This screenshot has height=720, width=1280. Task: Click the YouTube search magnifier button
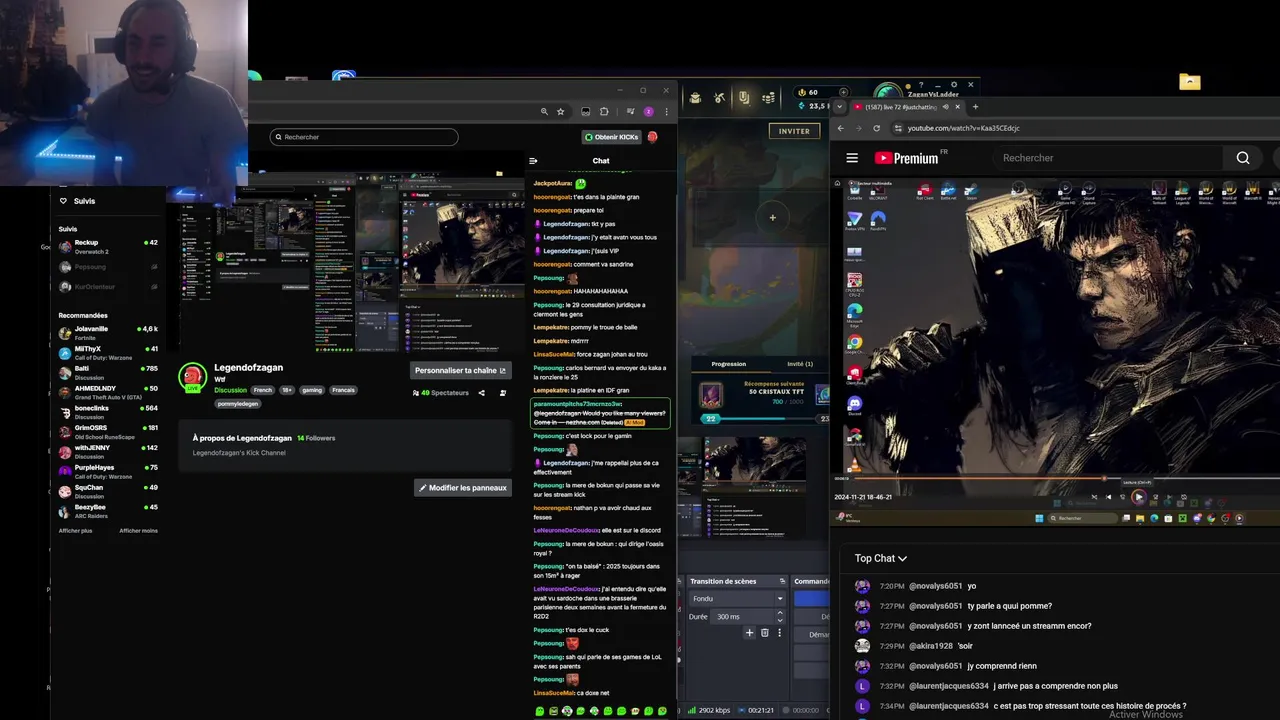1243,158
